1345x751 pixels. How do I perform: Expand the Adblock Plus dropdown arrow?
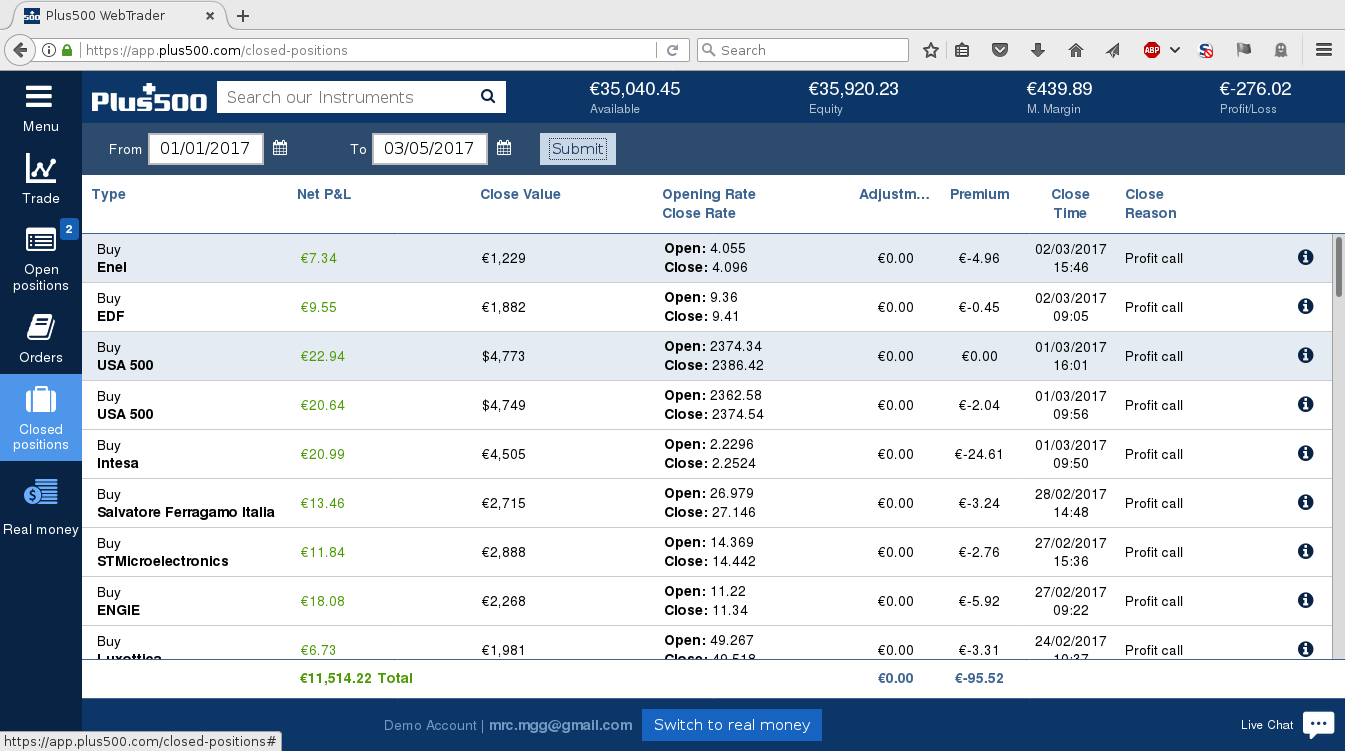click(x=1175, y=50)
